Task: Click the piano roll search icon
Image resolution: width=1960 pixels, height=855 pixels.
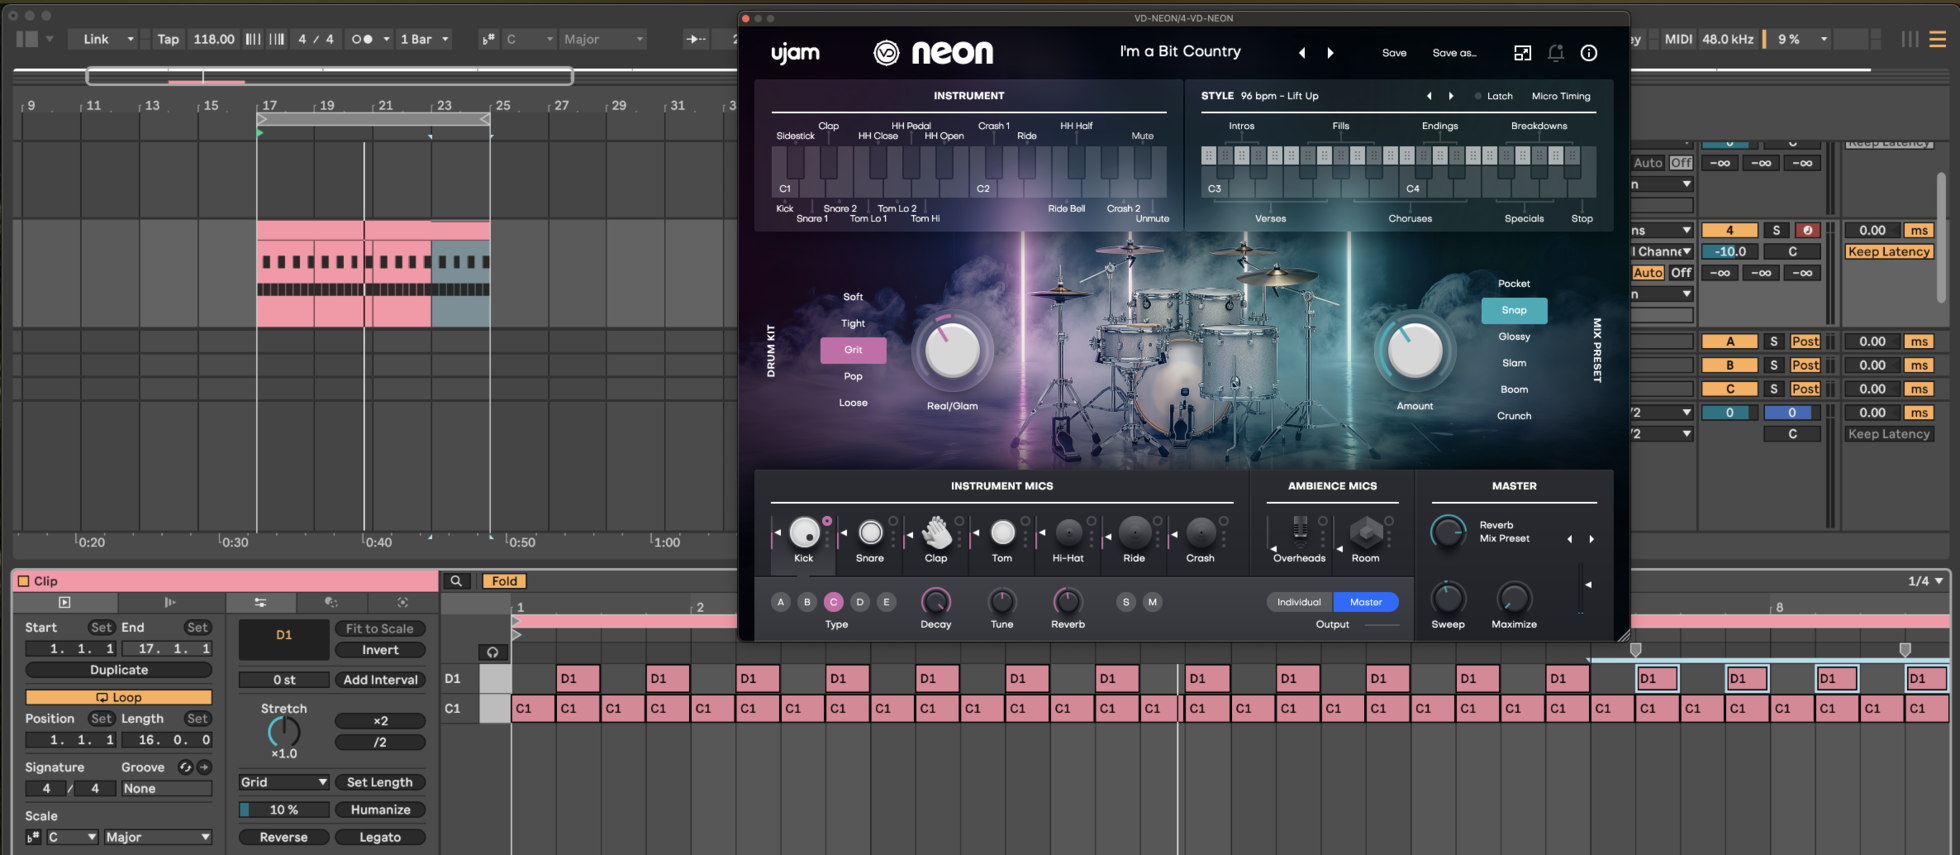Action: [456, 581]
